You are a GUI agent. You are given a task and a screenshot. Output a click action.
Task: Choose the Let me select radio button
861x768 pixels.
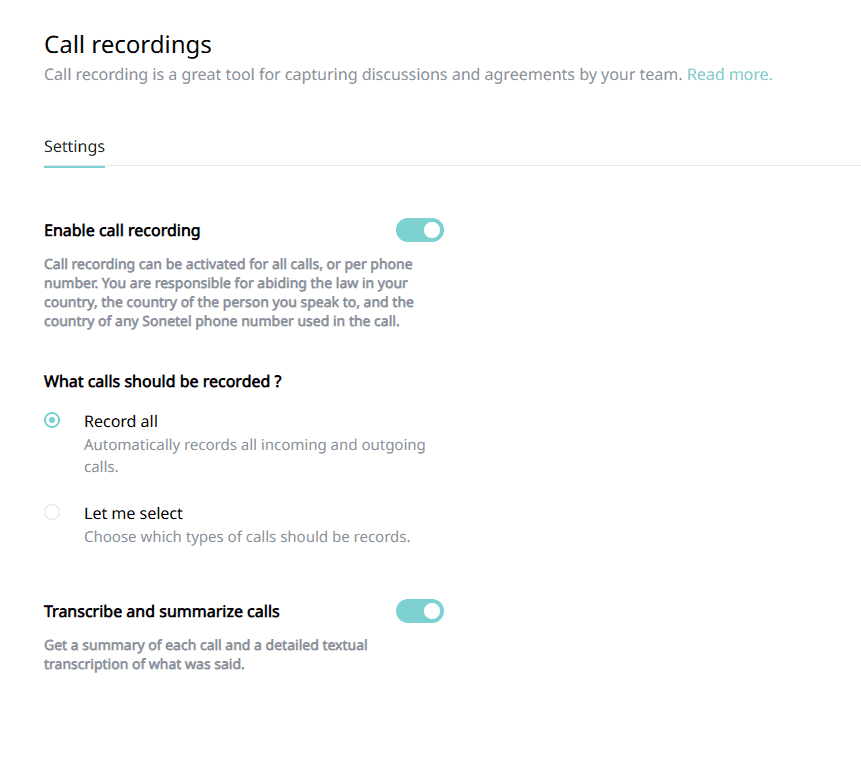coord(52,513)
